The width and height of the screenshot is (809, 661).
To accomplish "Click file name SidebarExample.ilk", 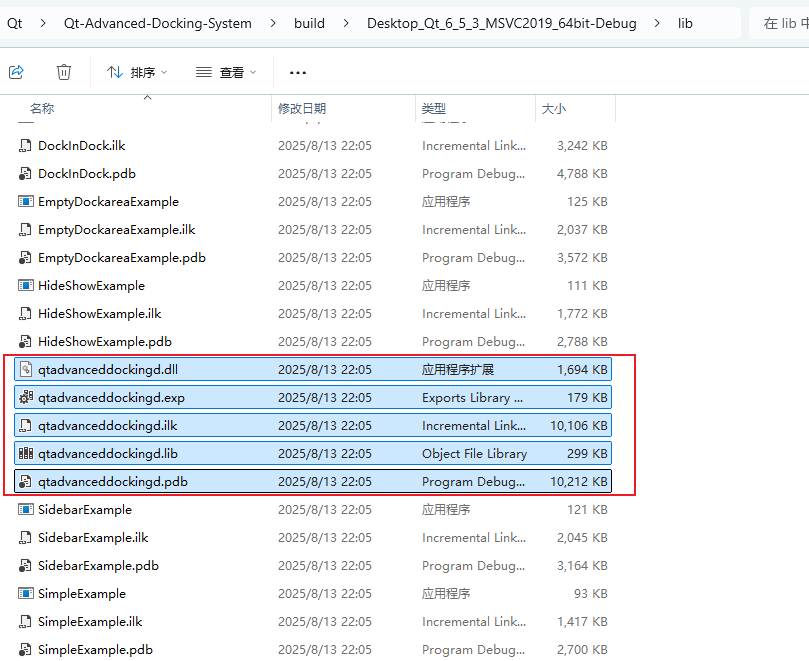I will click(93, 538).
